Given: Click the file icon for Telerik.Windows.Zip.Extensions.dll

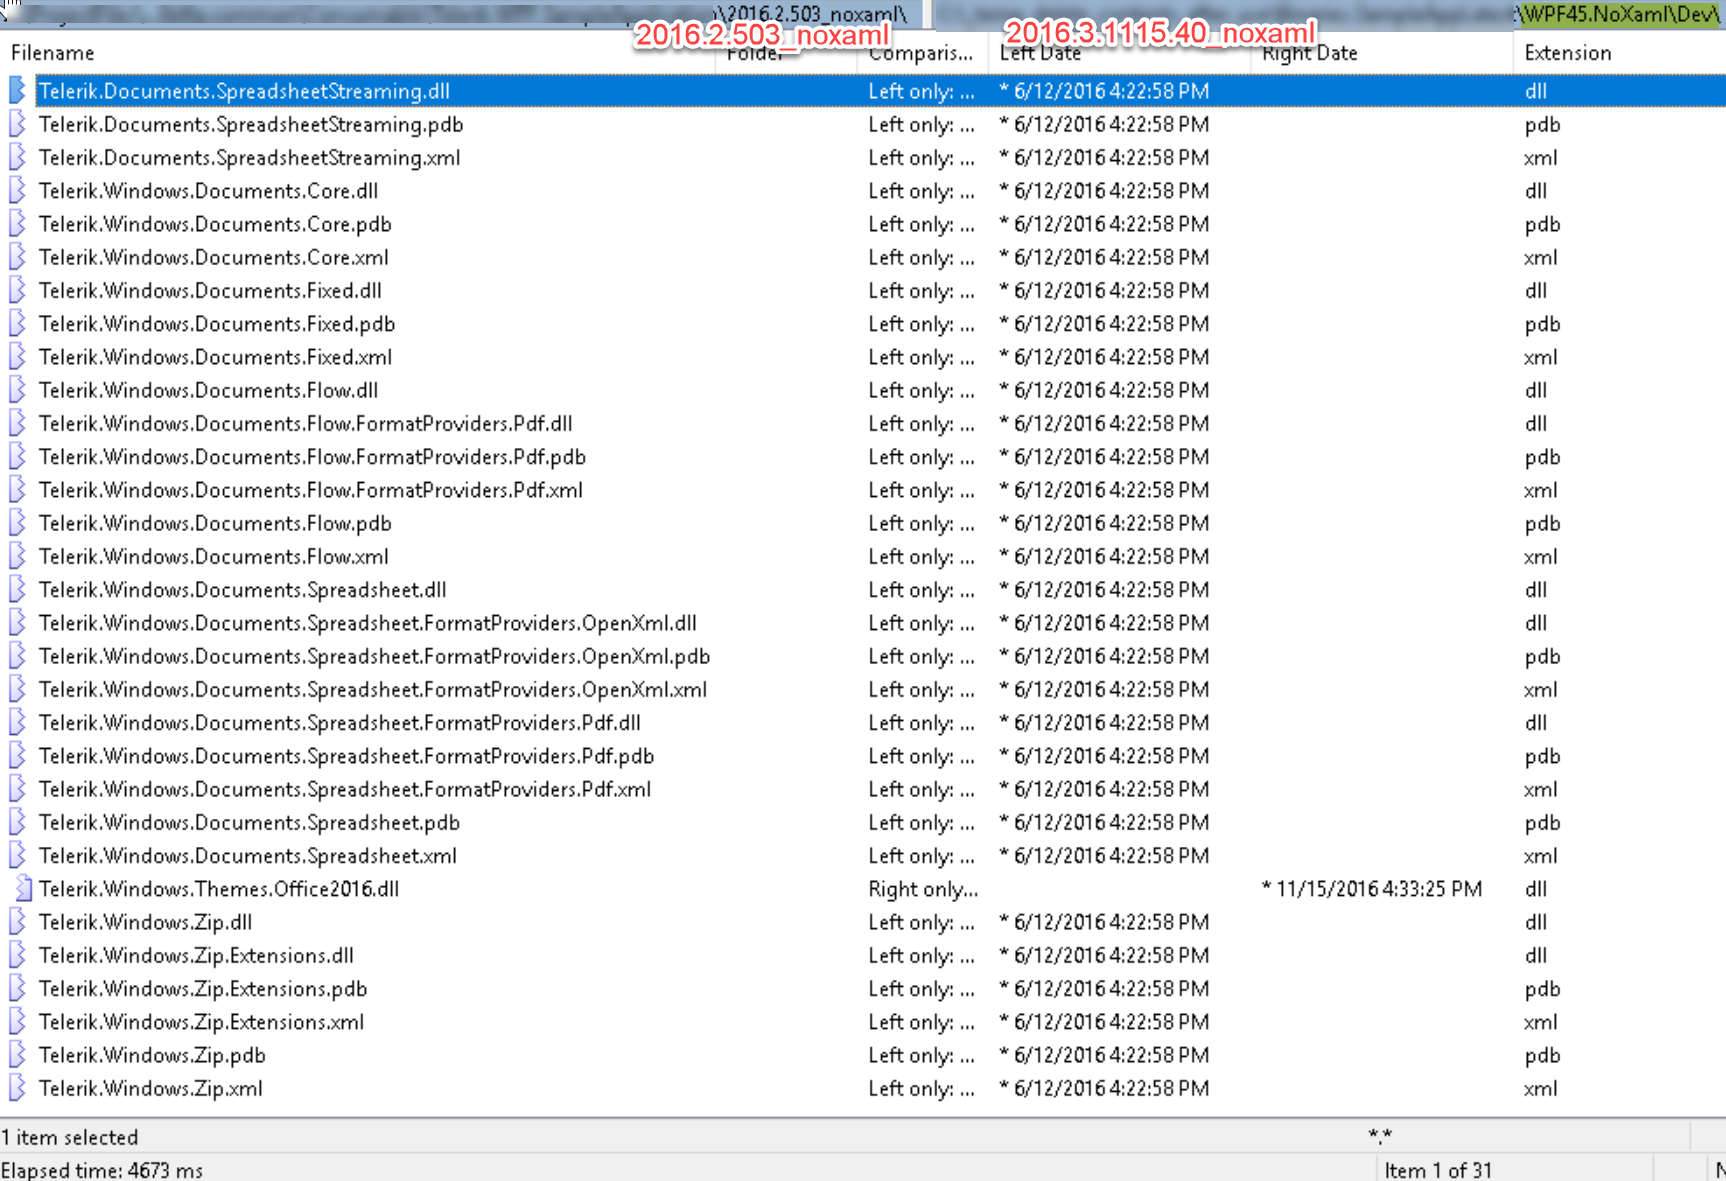Looking at the screenshot, I should tap(17, 955).
